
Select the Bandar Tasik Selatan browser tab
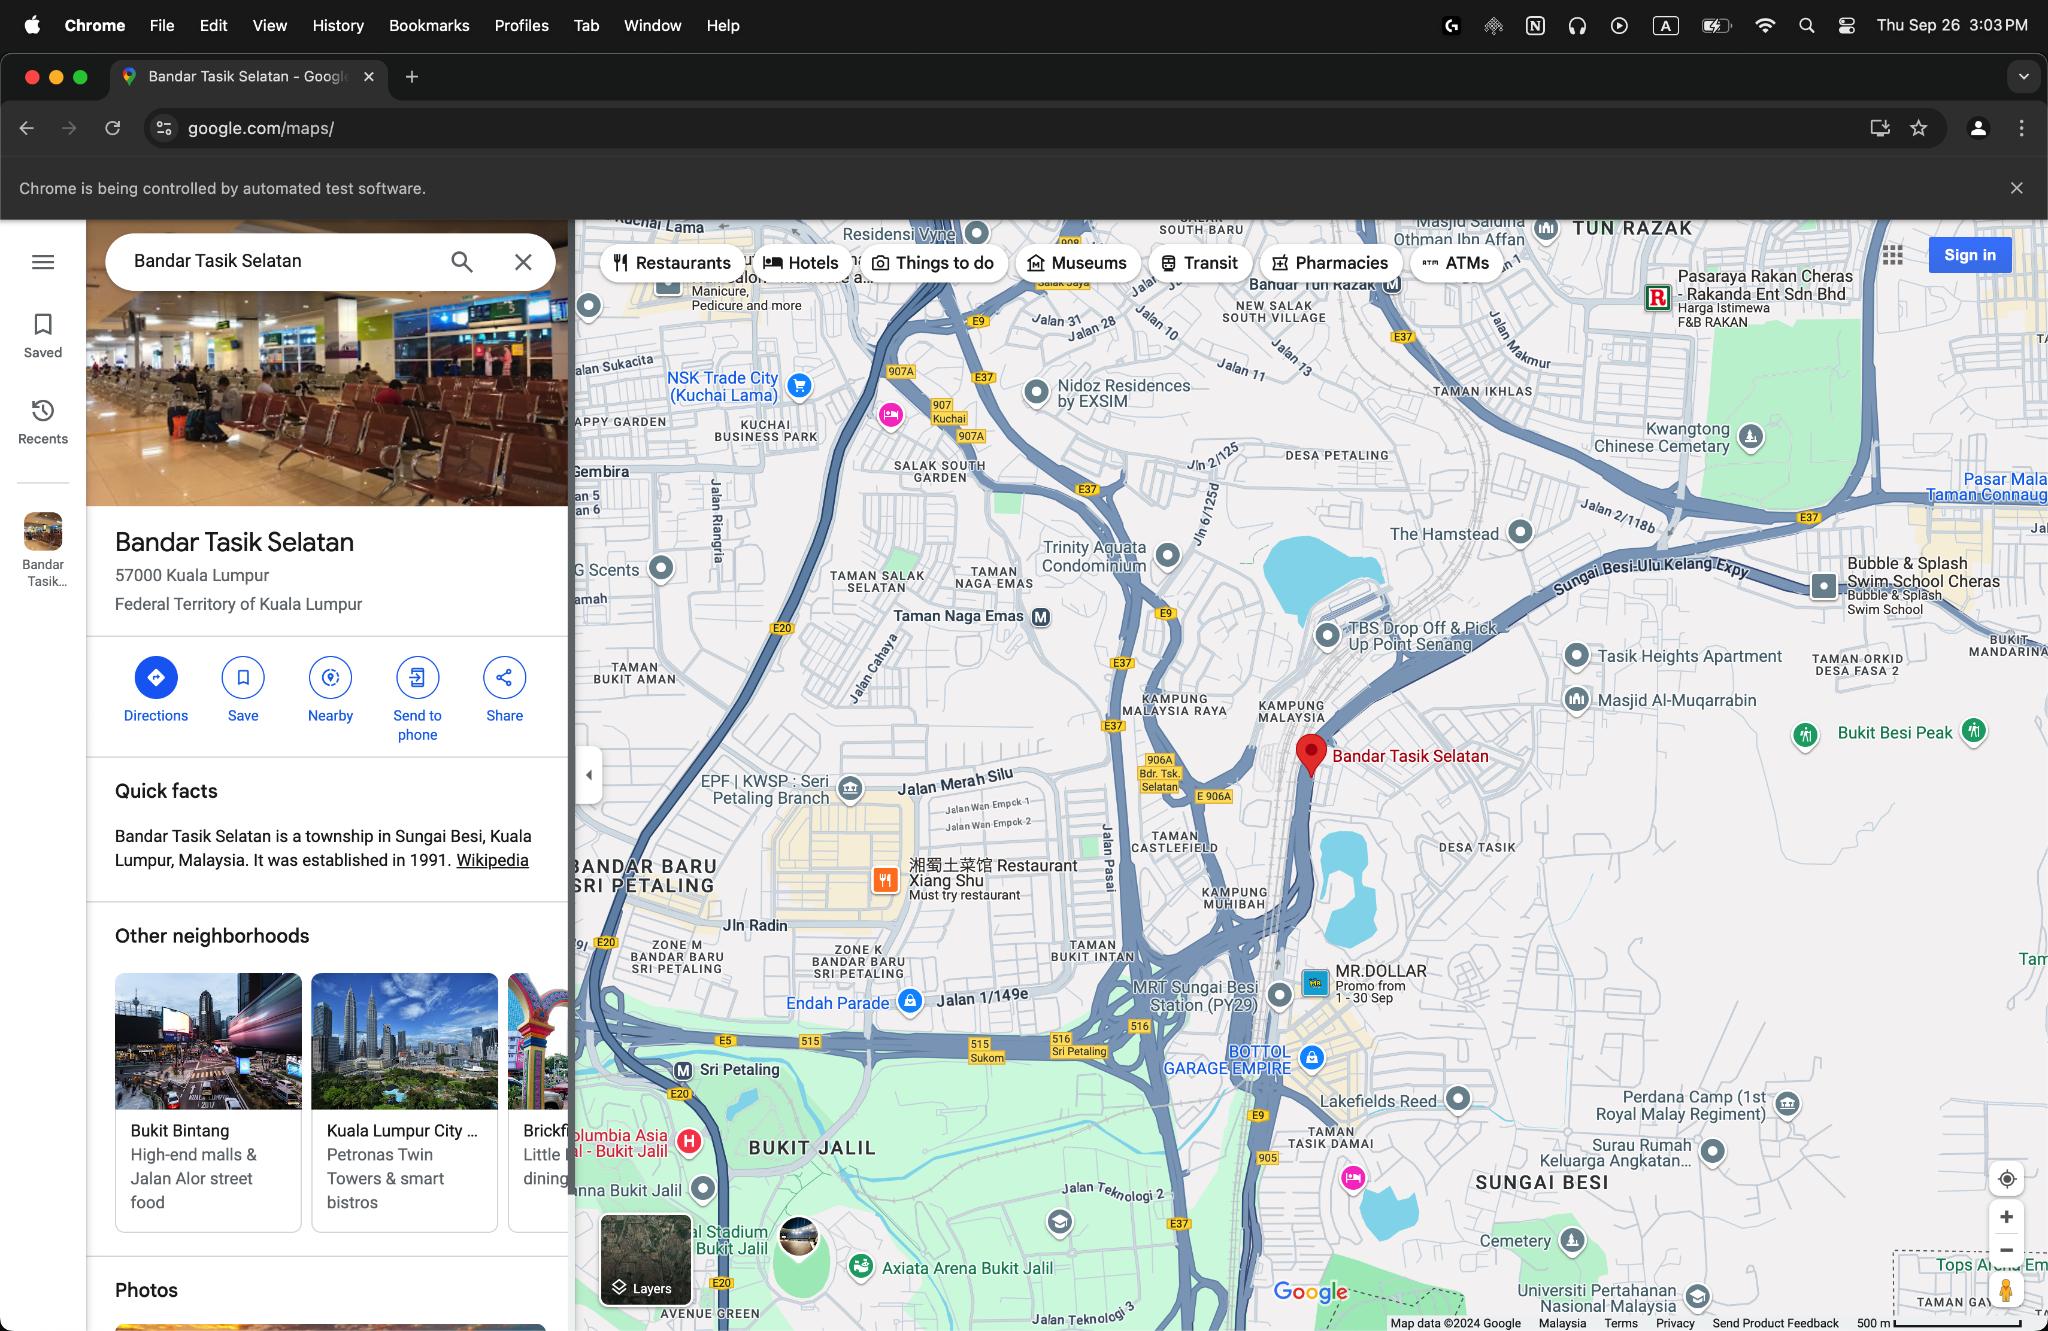click(x=247, y=77)
